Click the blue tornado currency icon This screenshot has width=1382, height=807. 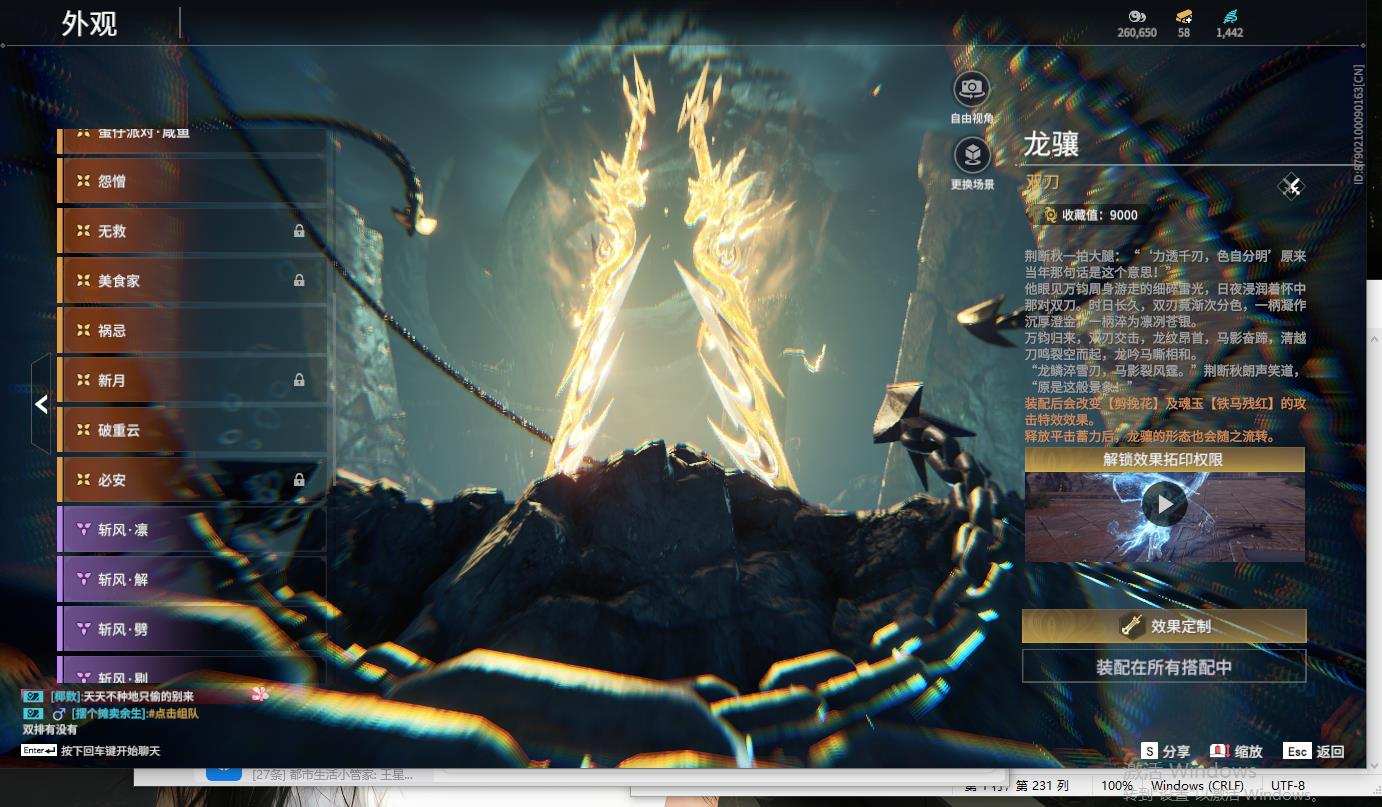1230,17
